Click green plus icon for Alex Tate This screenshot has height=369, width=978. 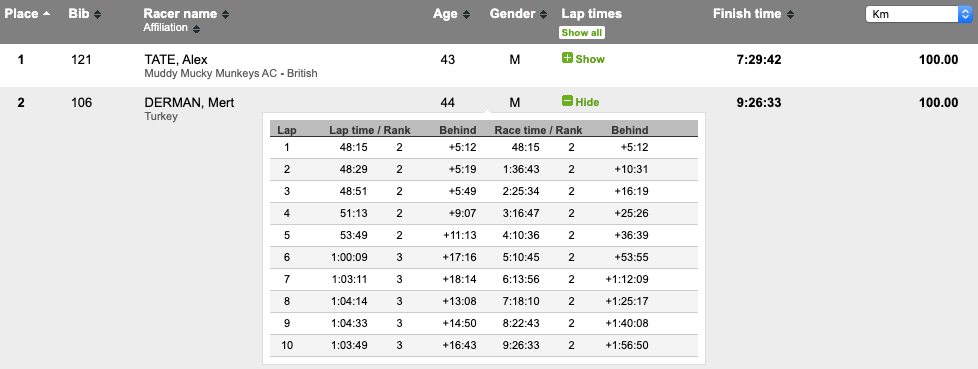pos(568,58)
